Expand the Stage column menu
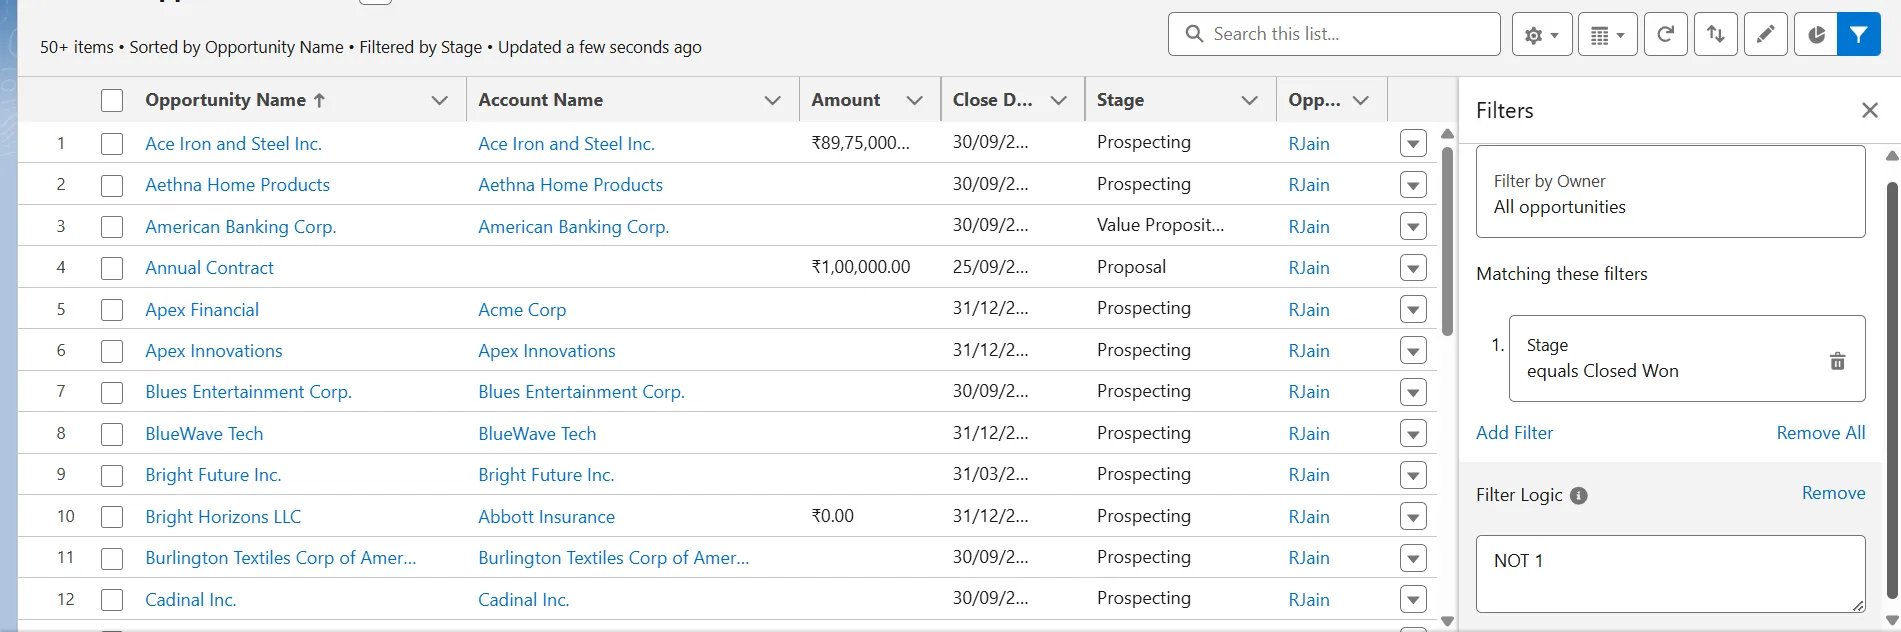Screen dimensions: 1901x632 1249,100
